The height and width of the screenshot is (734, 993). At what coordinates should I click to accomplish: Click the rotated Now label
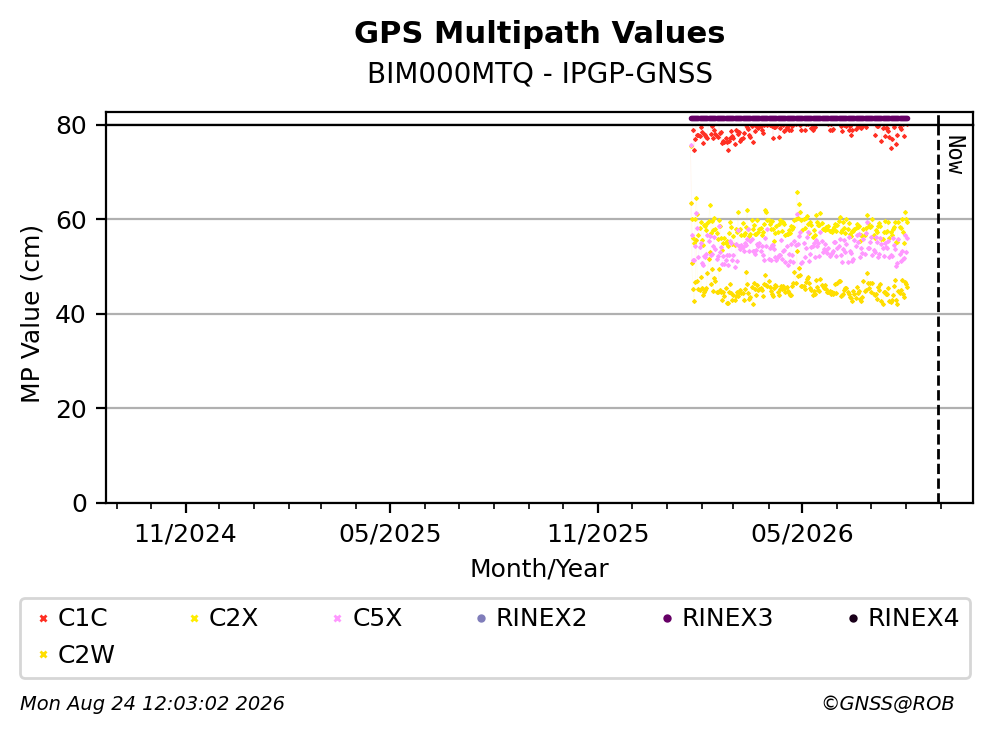[x=956, y=155]
